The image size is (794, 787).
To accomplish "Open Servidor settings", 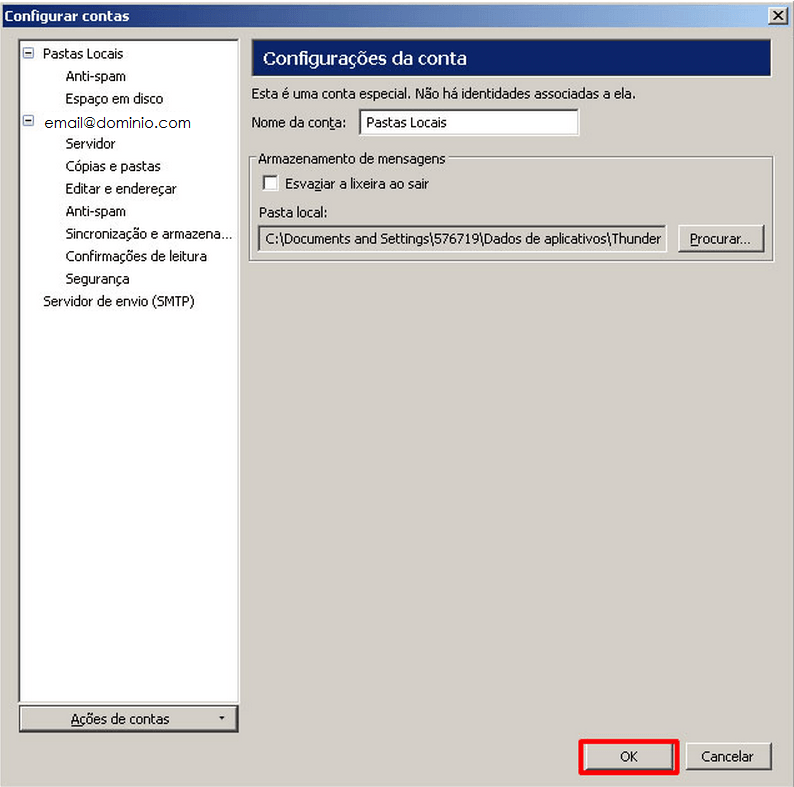I will coord(90,144).
